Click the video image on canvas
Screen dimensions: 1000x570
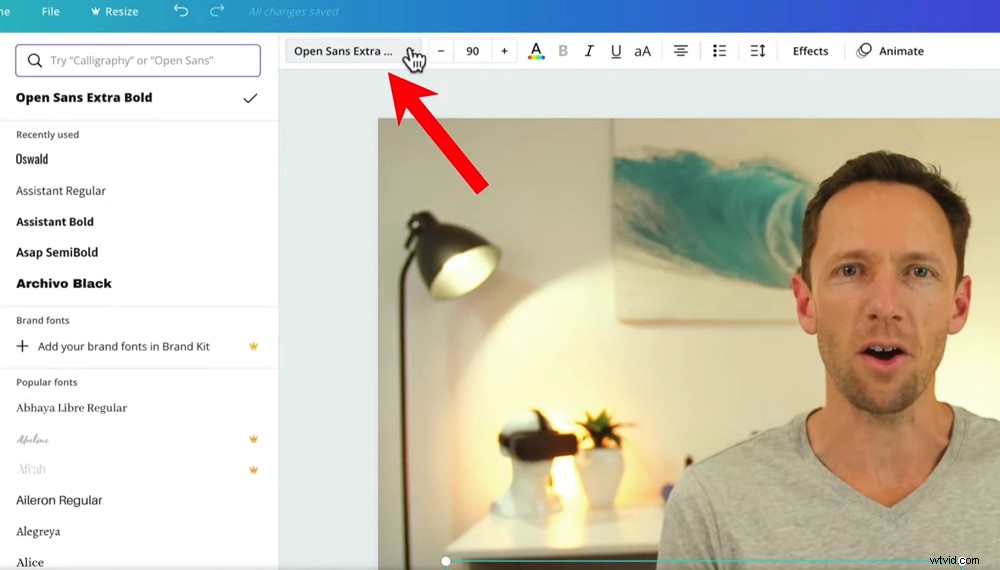[689, 343]
